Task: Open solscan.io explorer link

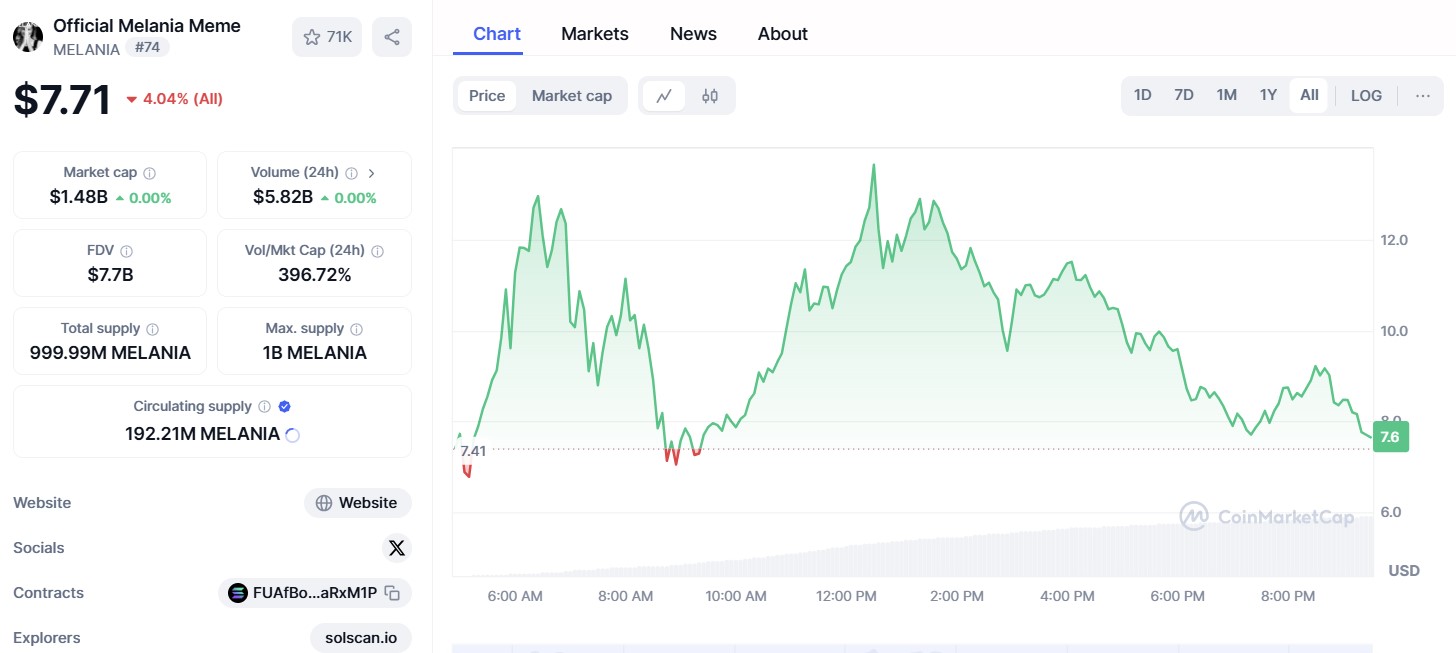Action: (x=361, y=638)
